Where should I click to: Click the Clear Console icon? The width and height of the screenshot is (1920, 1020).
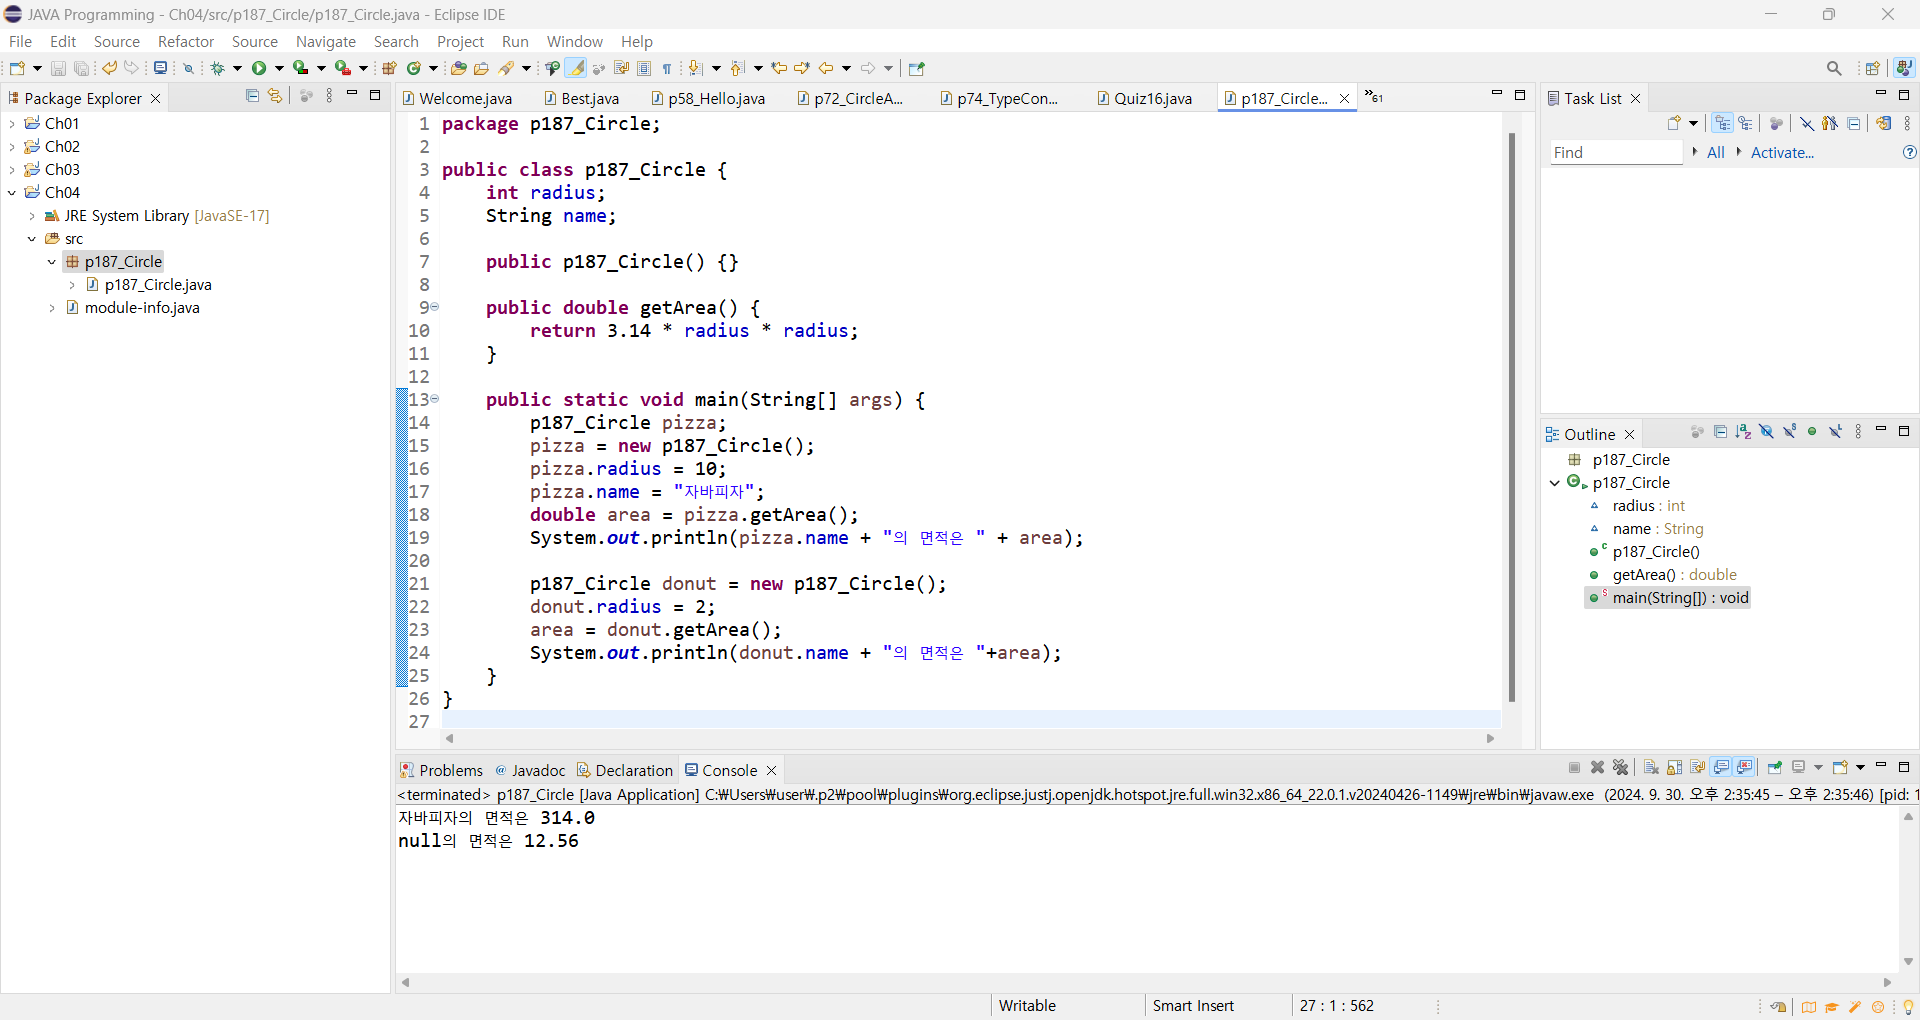point(1651,767)
